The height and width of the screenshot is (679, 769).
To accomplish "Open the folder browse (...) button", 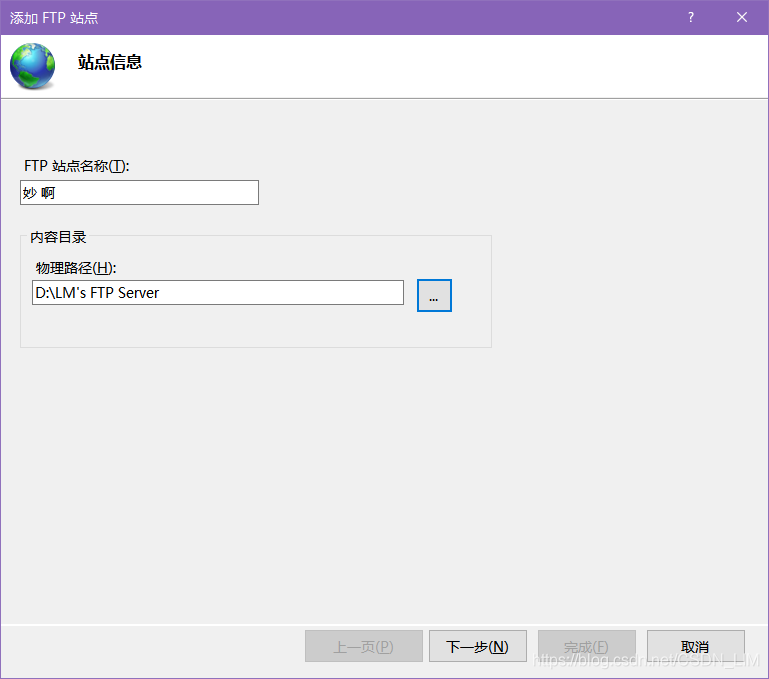I will (434, 295).
